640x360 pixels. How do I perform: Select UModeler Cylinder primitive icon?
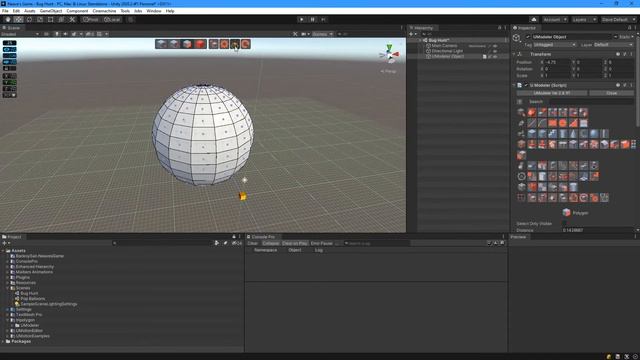(x=563, y=133)
